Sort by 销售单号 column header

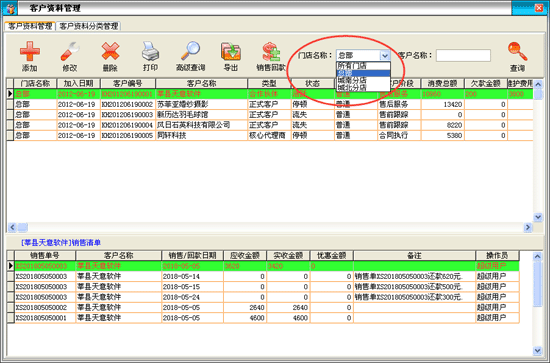45,256
